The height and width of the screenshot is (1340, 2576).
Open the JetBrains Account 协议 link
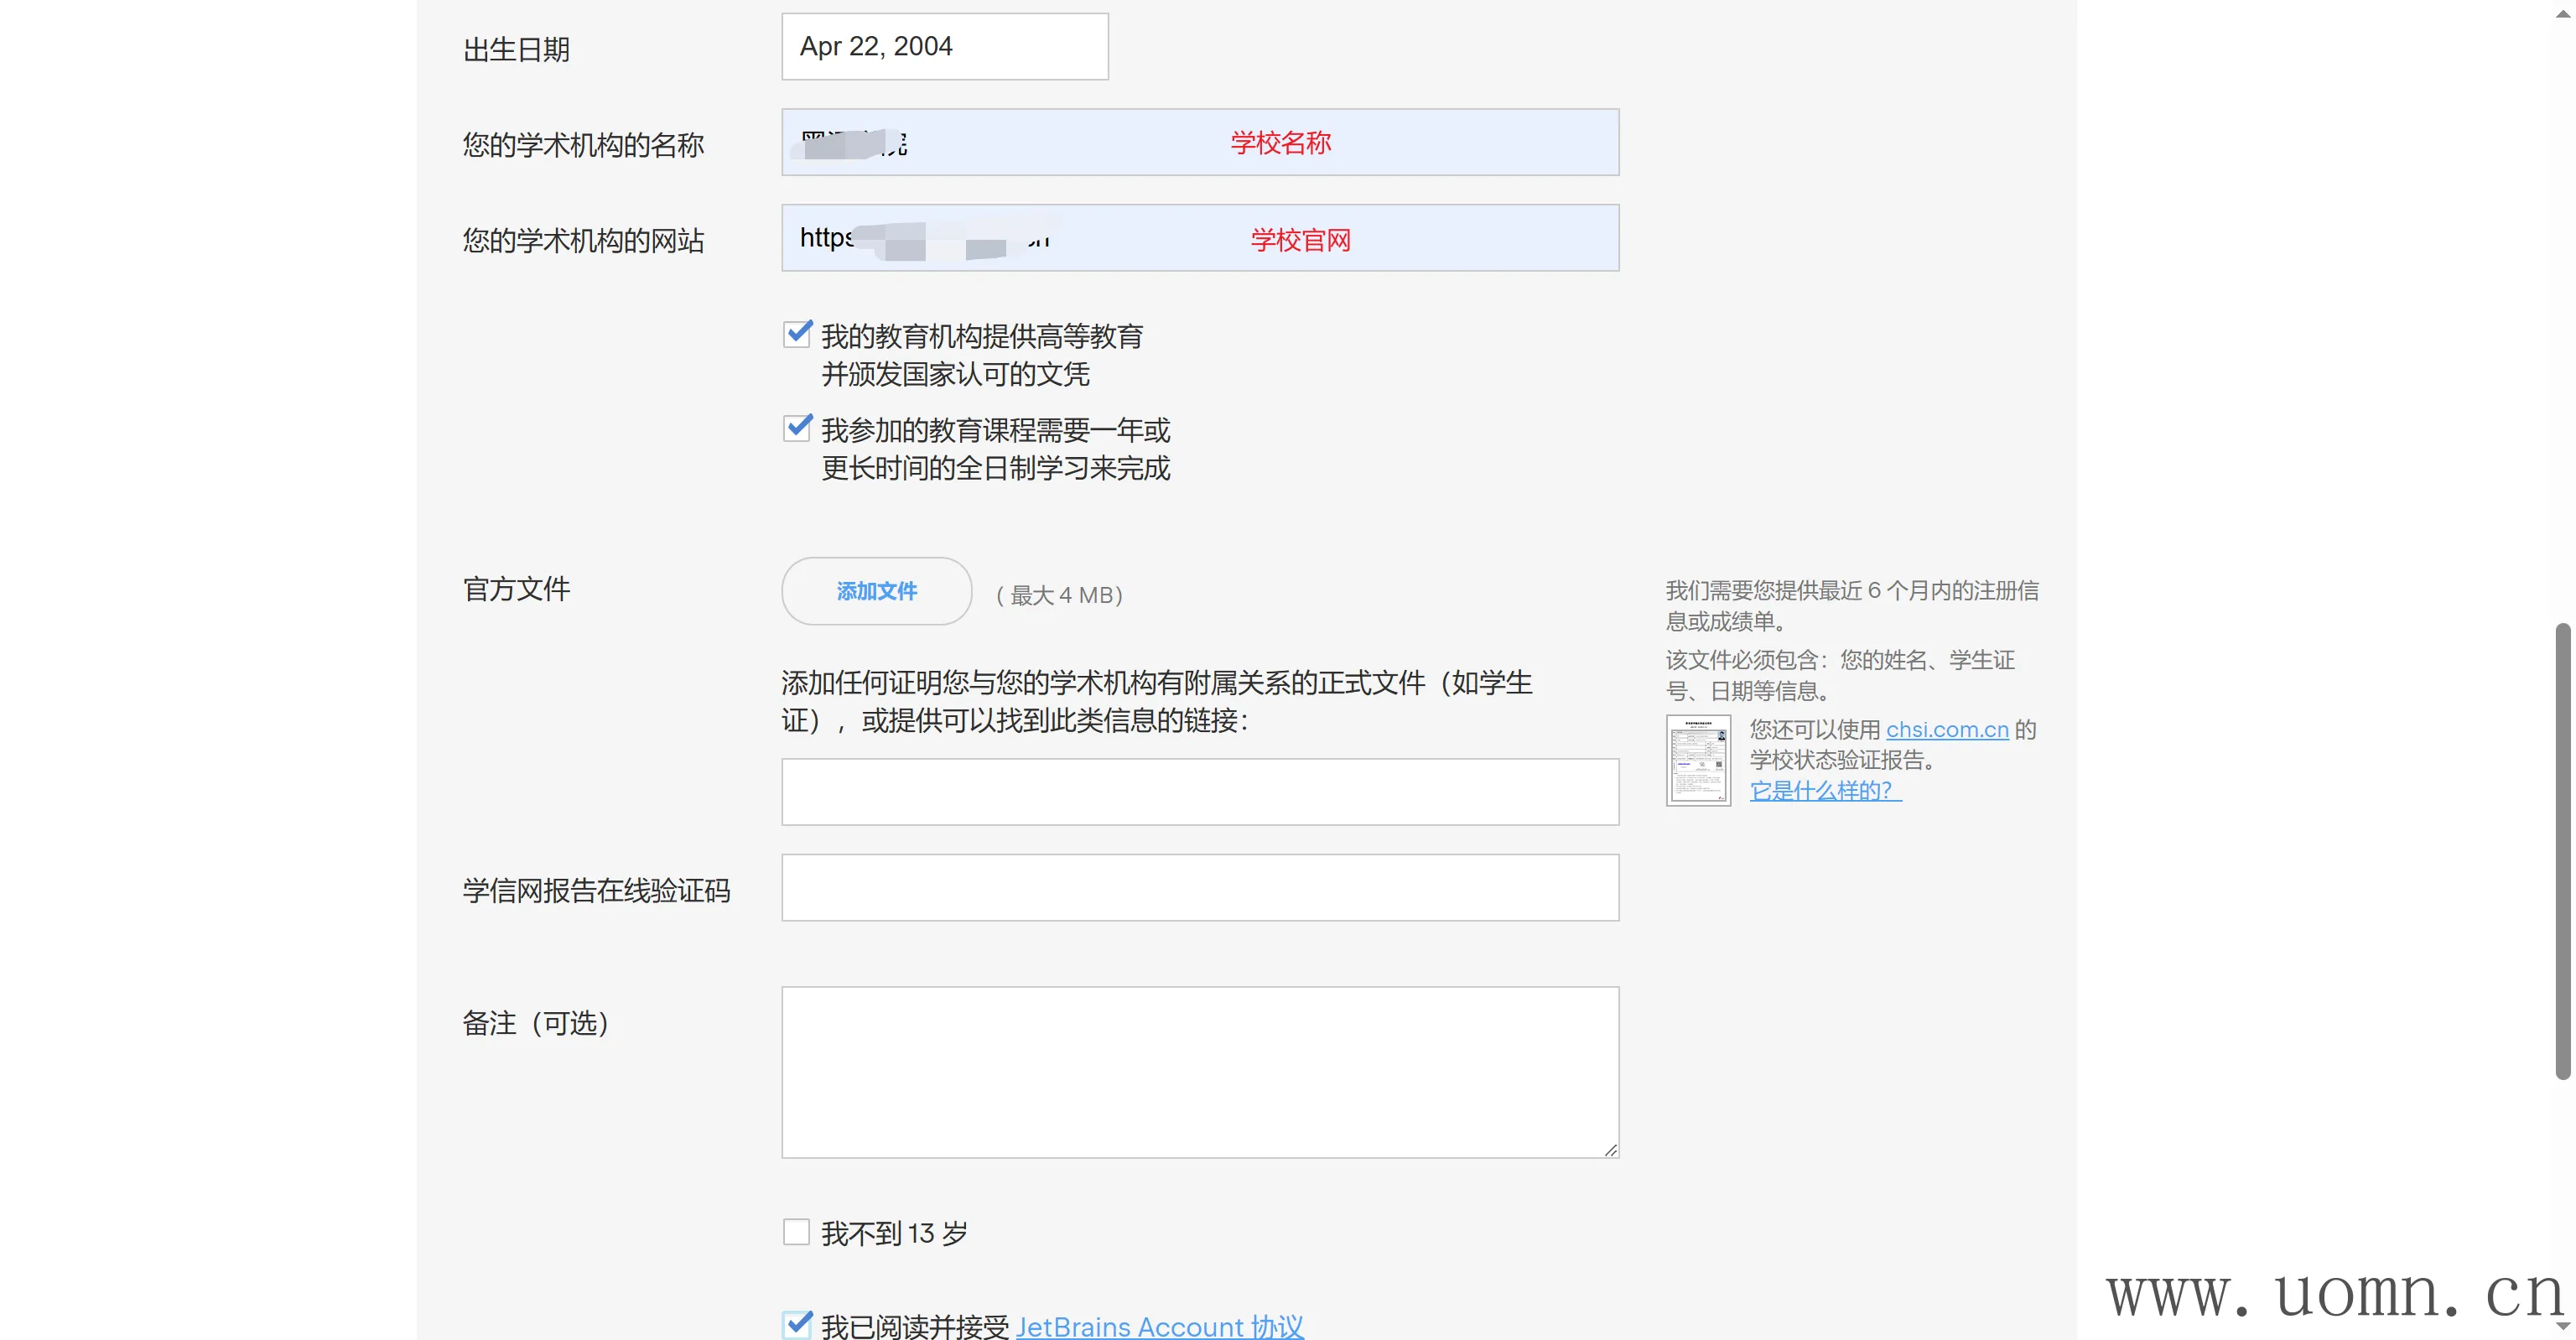pos(1159,1326)
